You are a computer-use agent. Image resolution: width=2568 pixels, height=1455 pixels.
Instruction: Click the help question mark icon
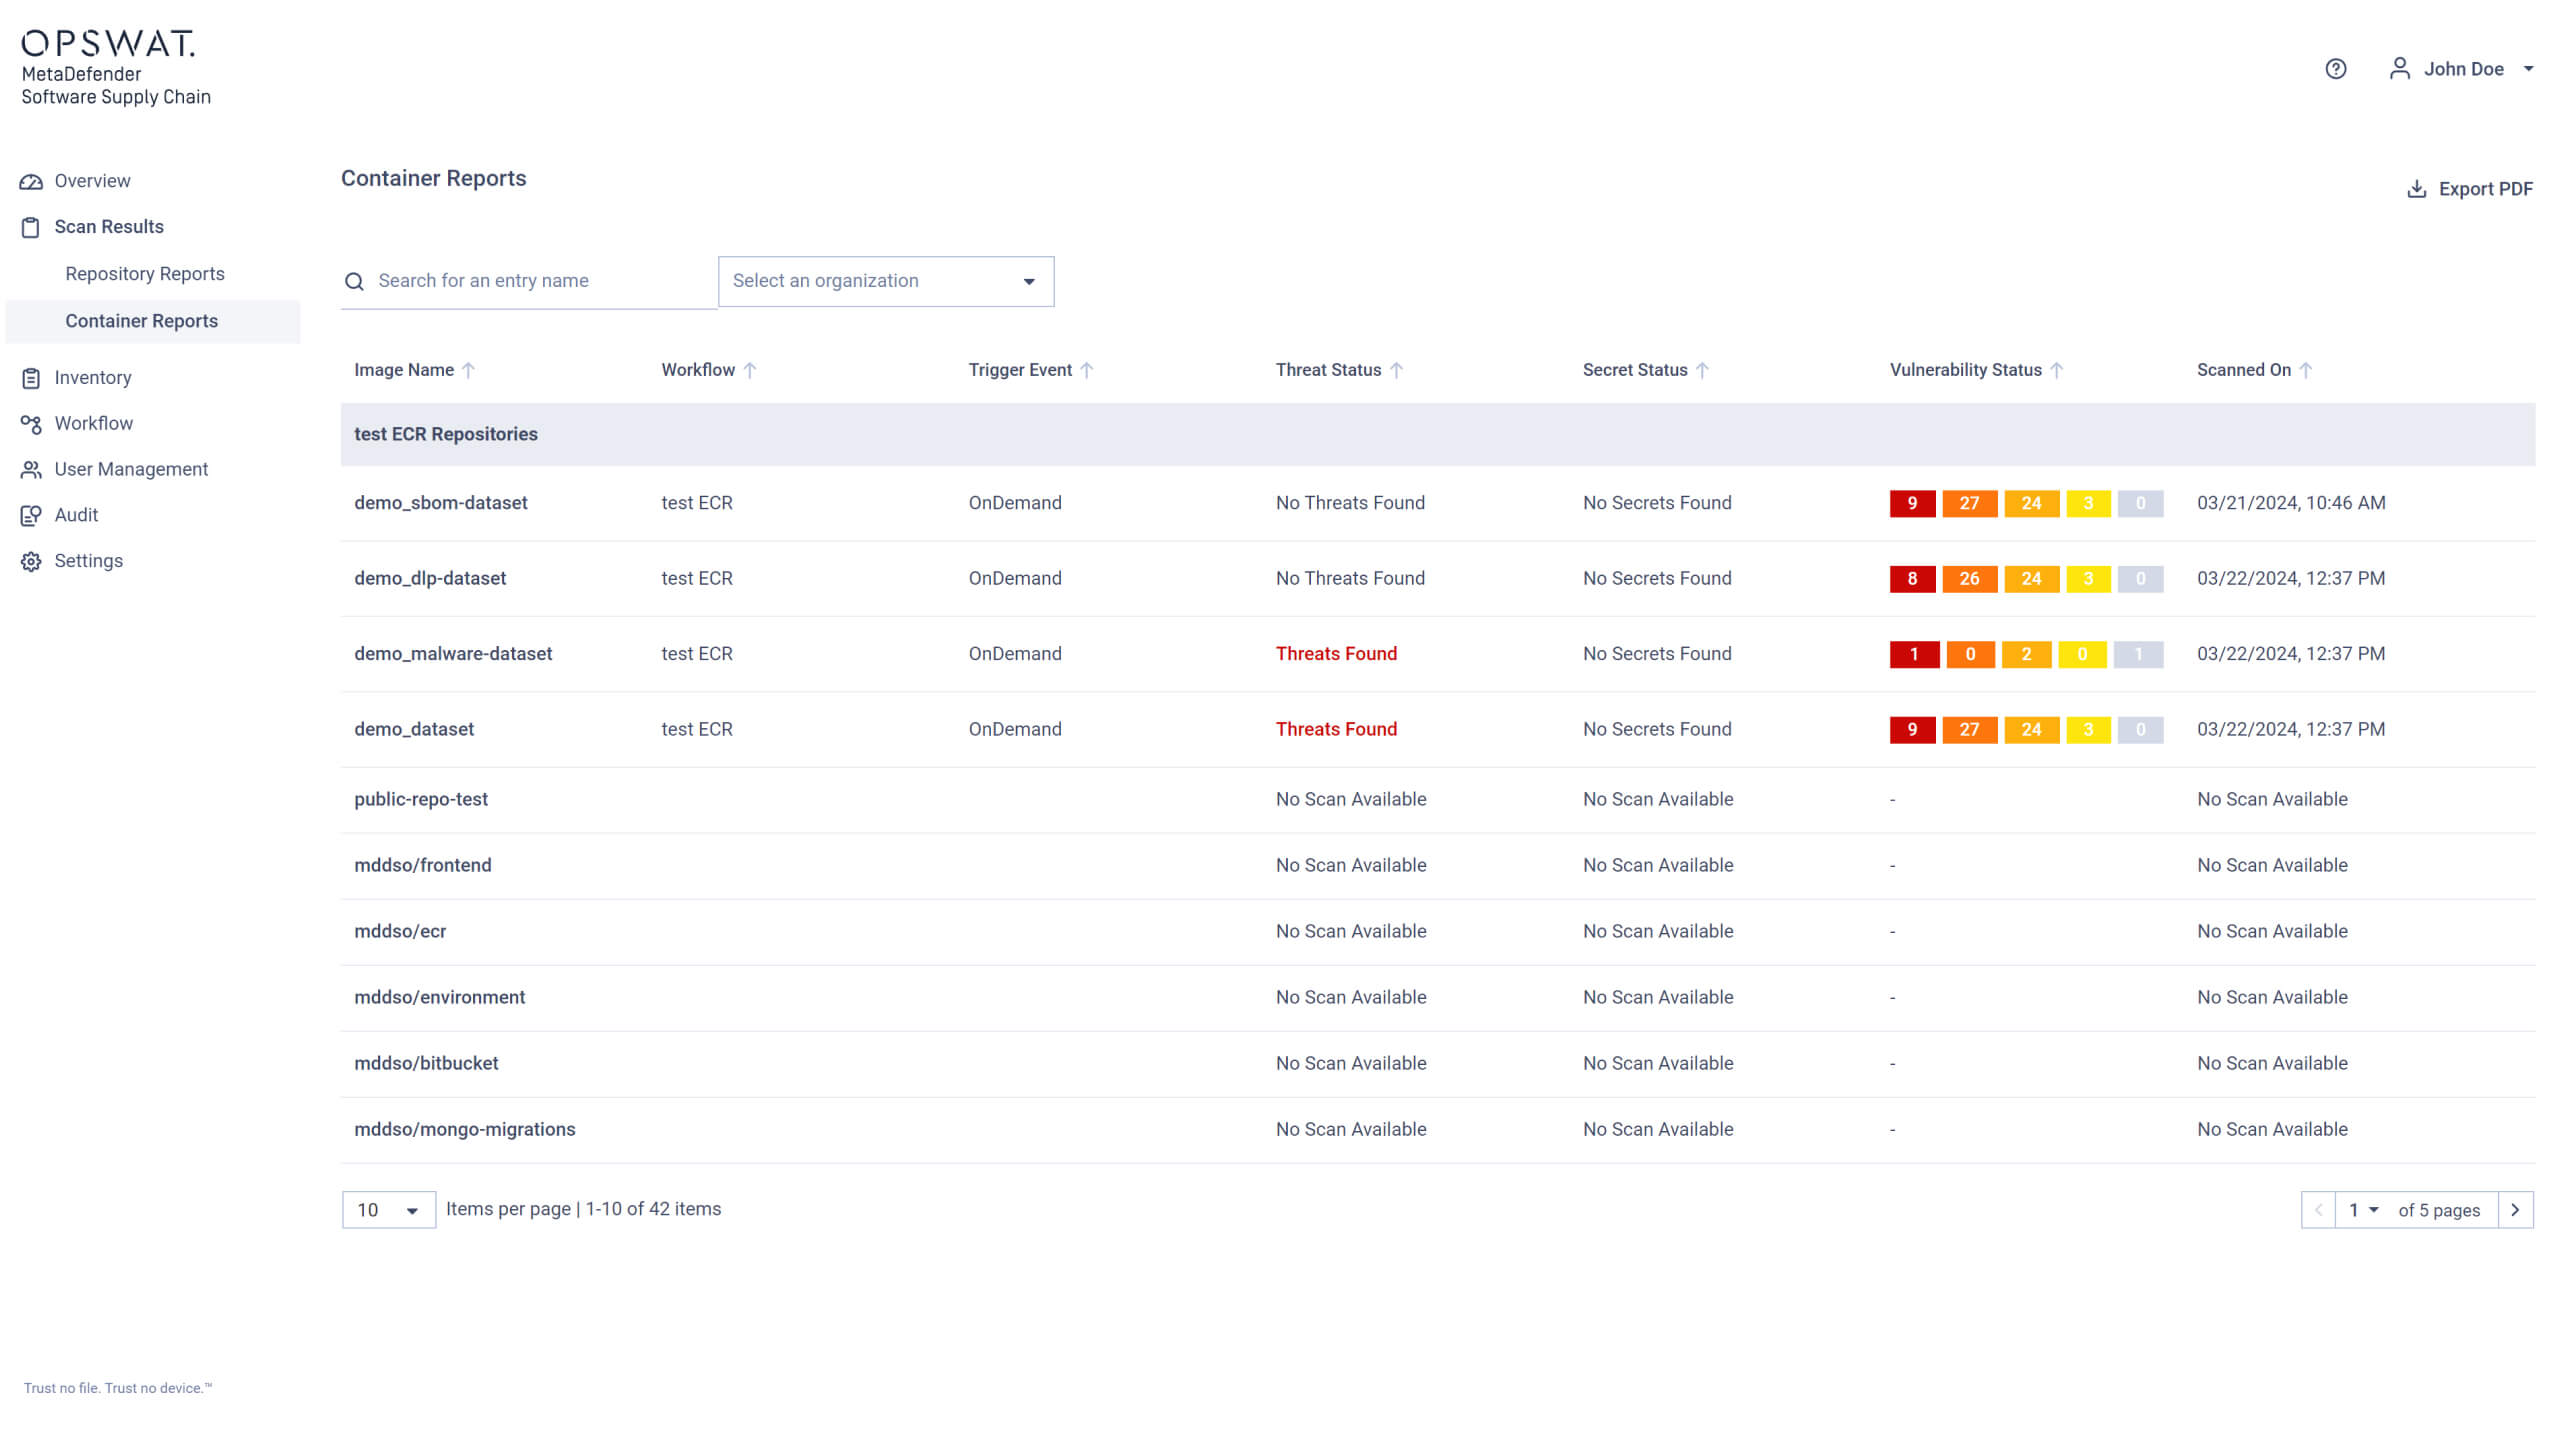tap(2335, 68)
